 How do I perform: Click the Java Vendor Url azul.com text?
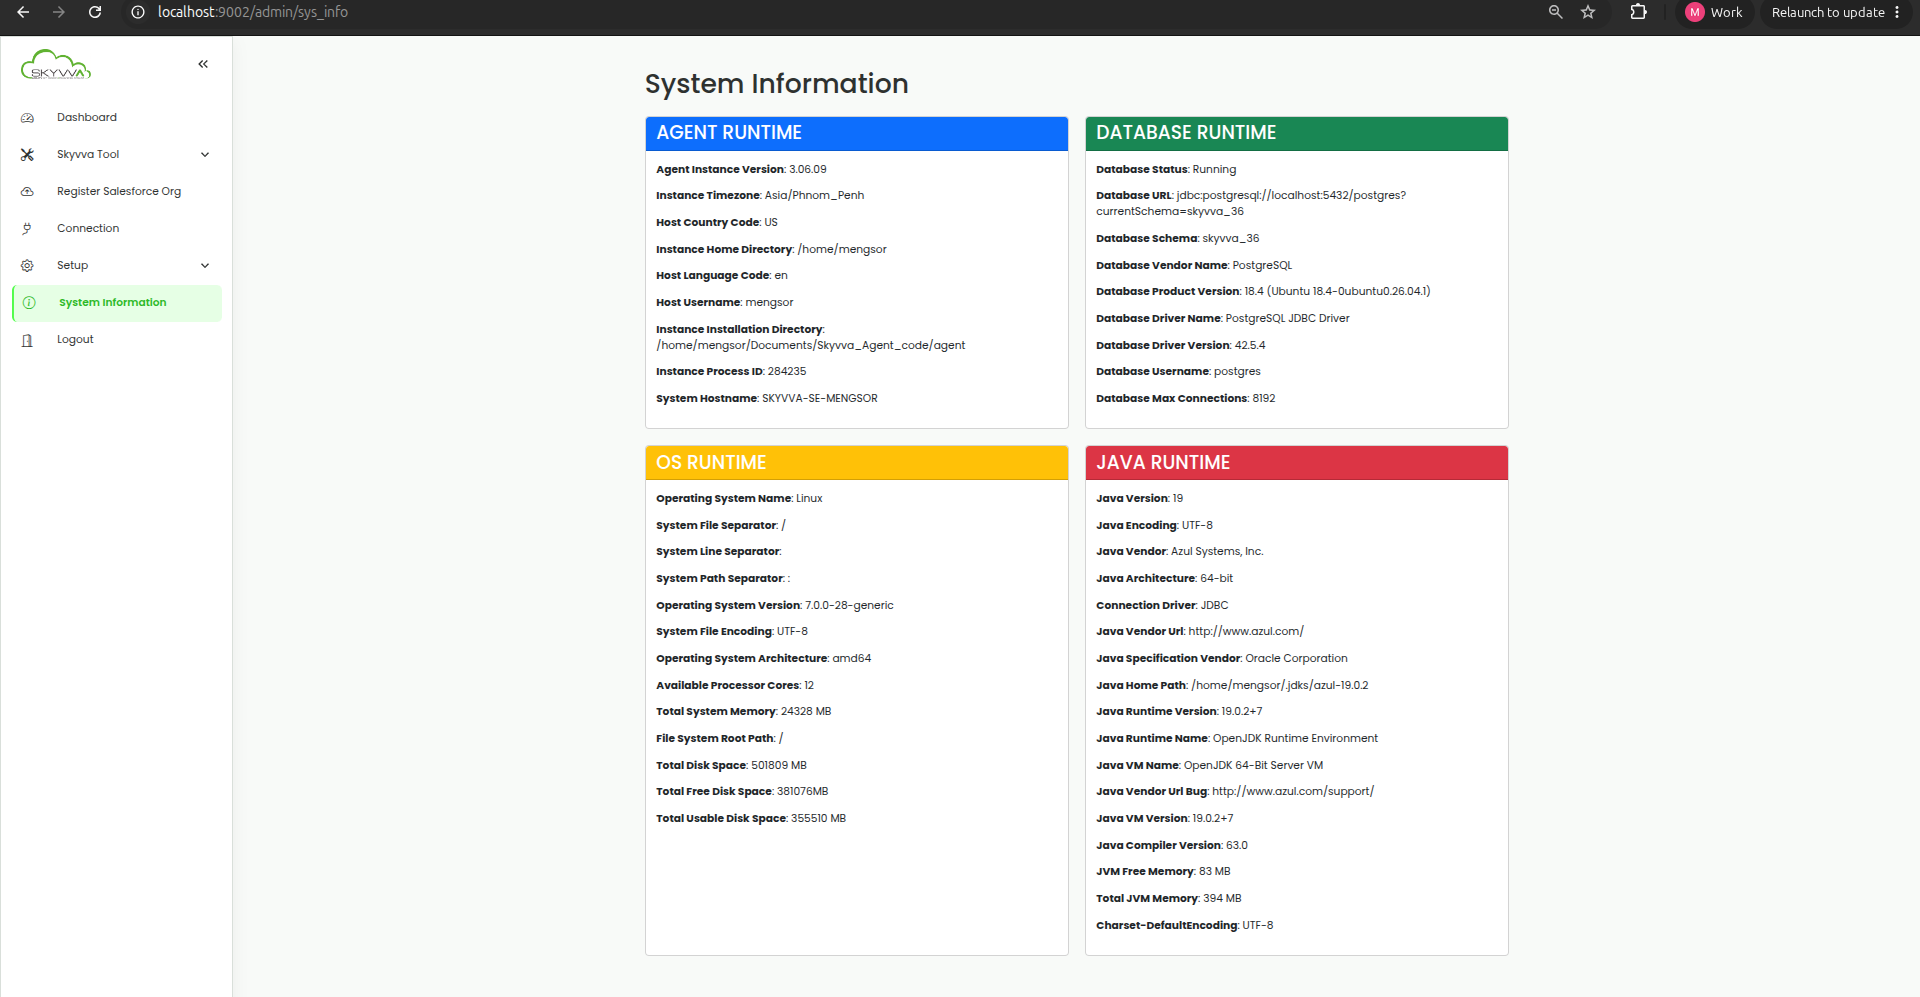pos(1246,632)
